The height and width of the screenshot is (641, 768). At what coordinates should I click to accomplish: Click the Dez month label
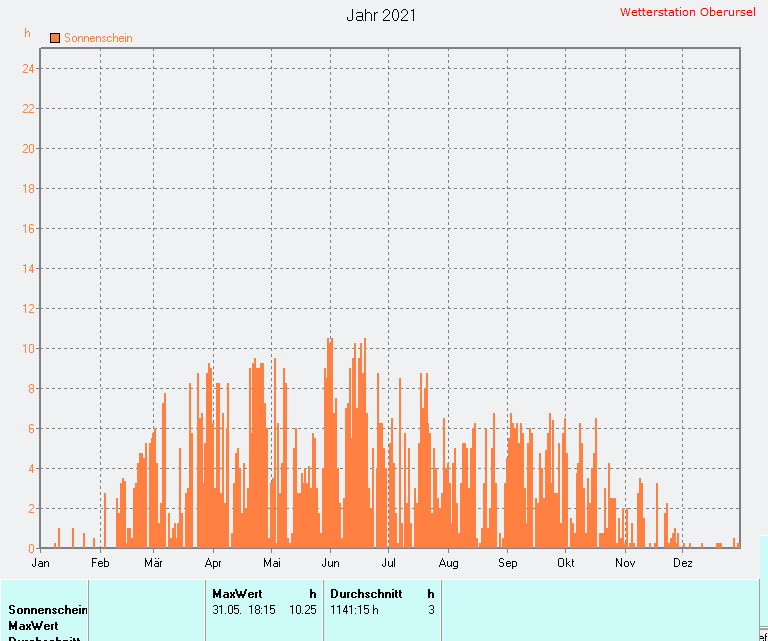coord(683,563)
